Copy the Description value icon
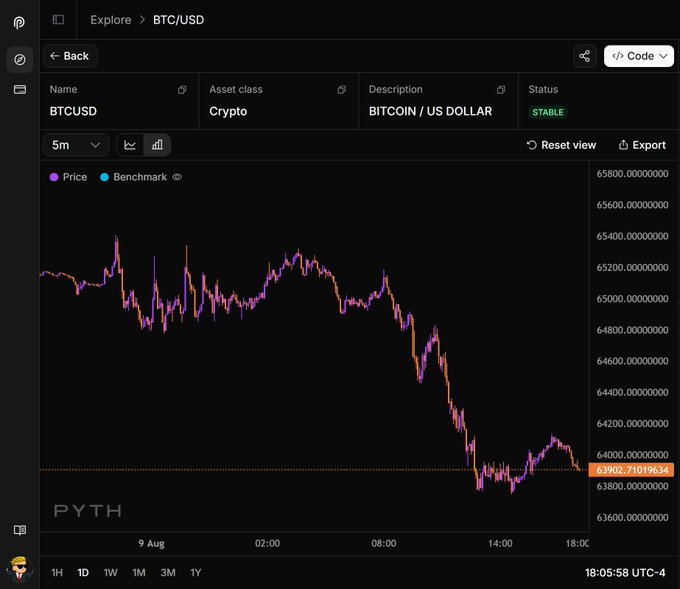Image resolution: width=680 pixels, height=589 pixels. point(501,89)
